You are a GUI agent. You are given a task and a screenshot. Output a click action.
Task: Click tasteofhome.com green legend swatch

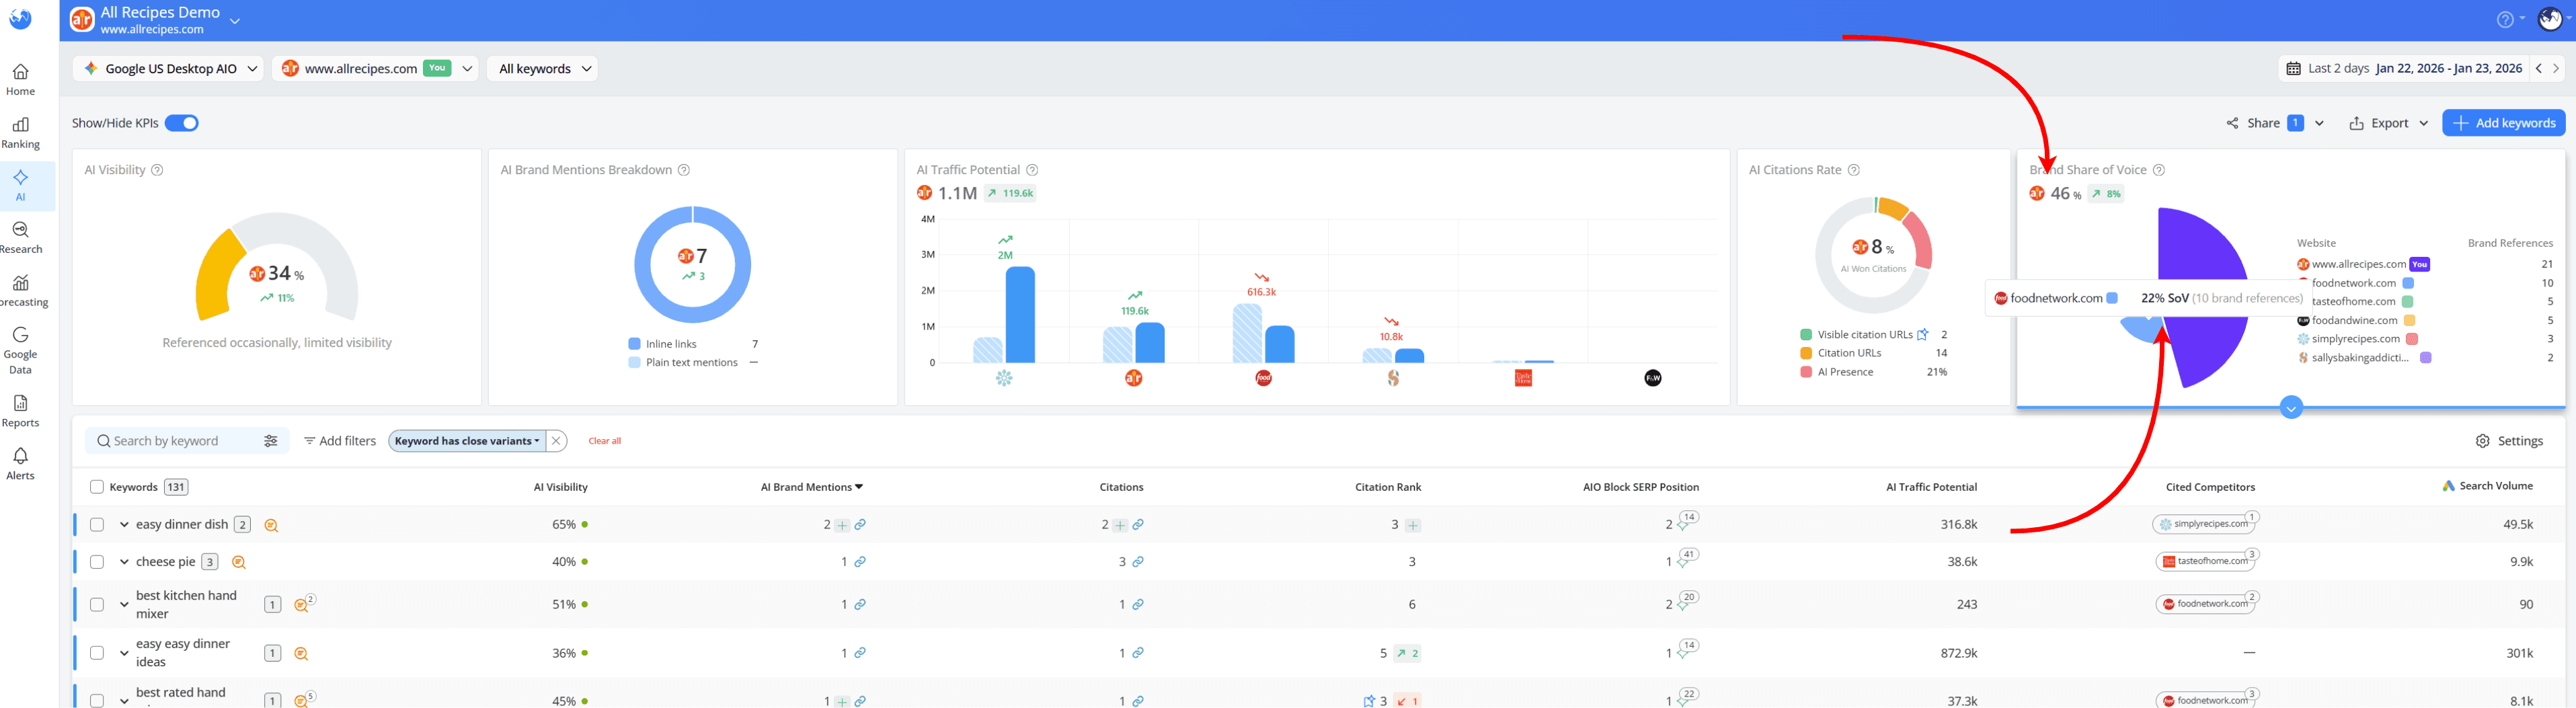[2408, 302]
